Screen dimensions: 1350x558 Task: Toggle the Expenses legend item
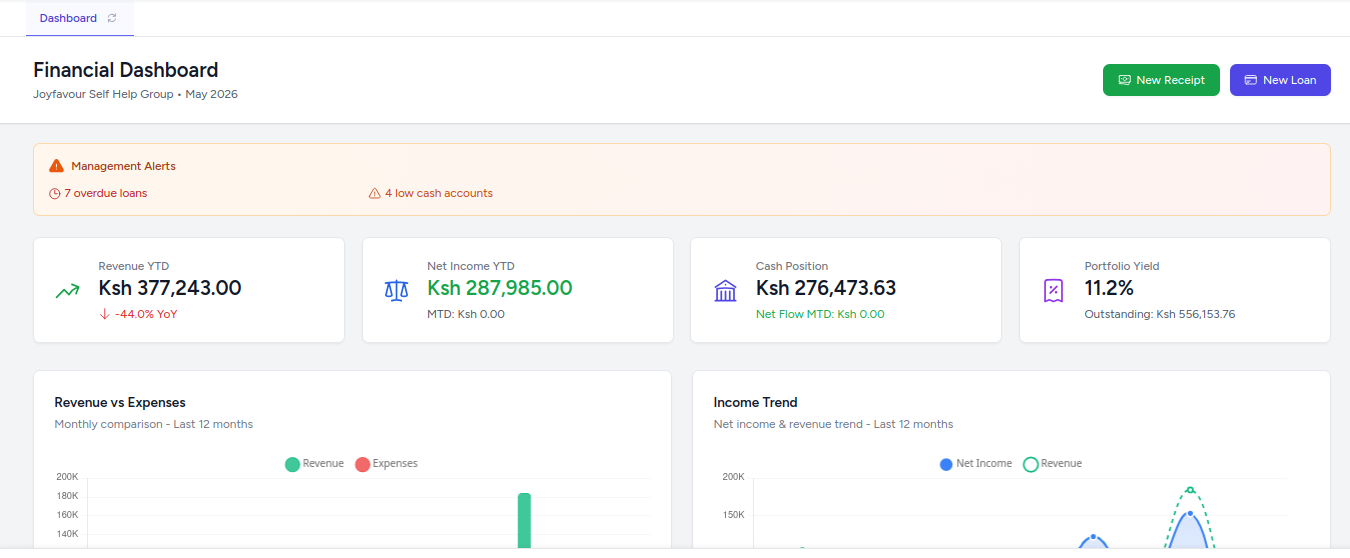pyautogui.click(x=386, y=464)
